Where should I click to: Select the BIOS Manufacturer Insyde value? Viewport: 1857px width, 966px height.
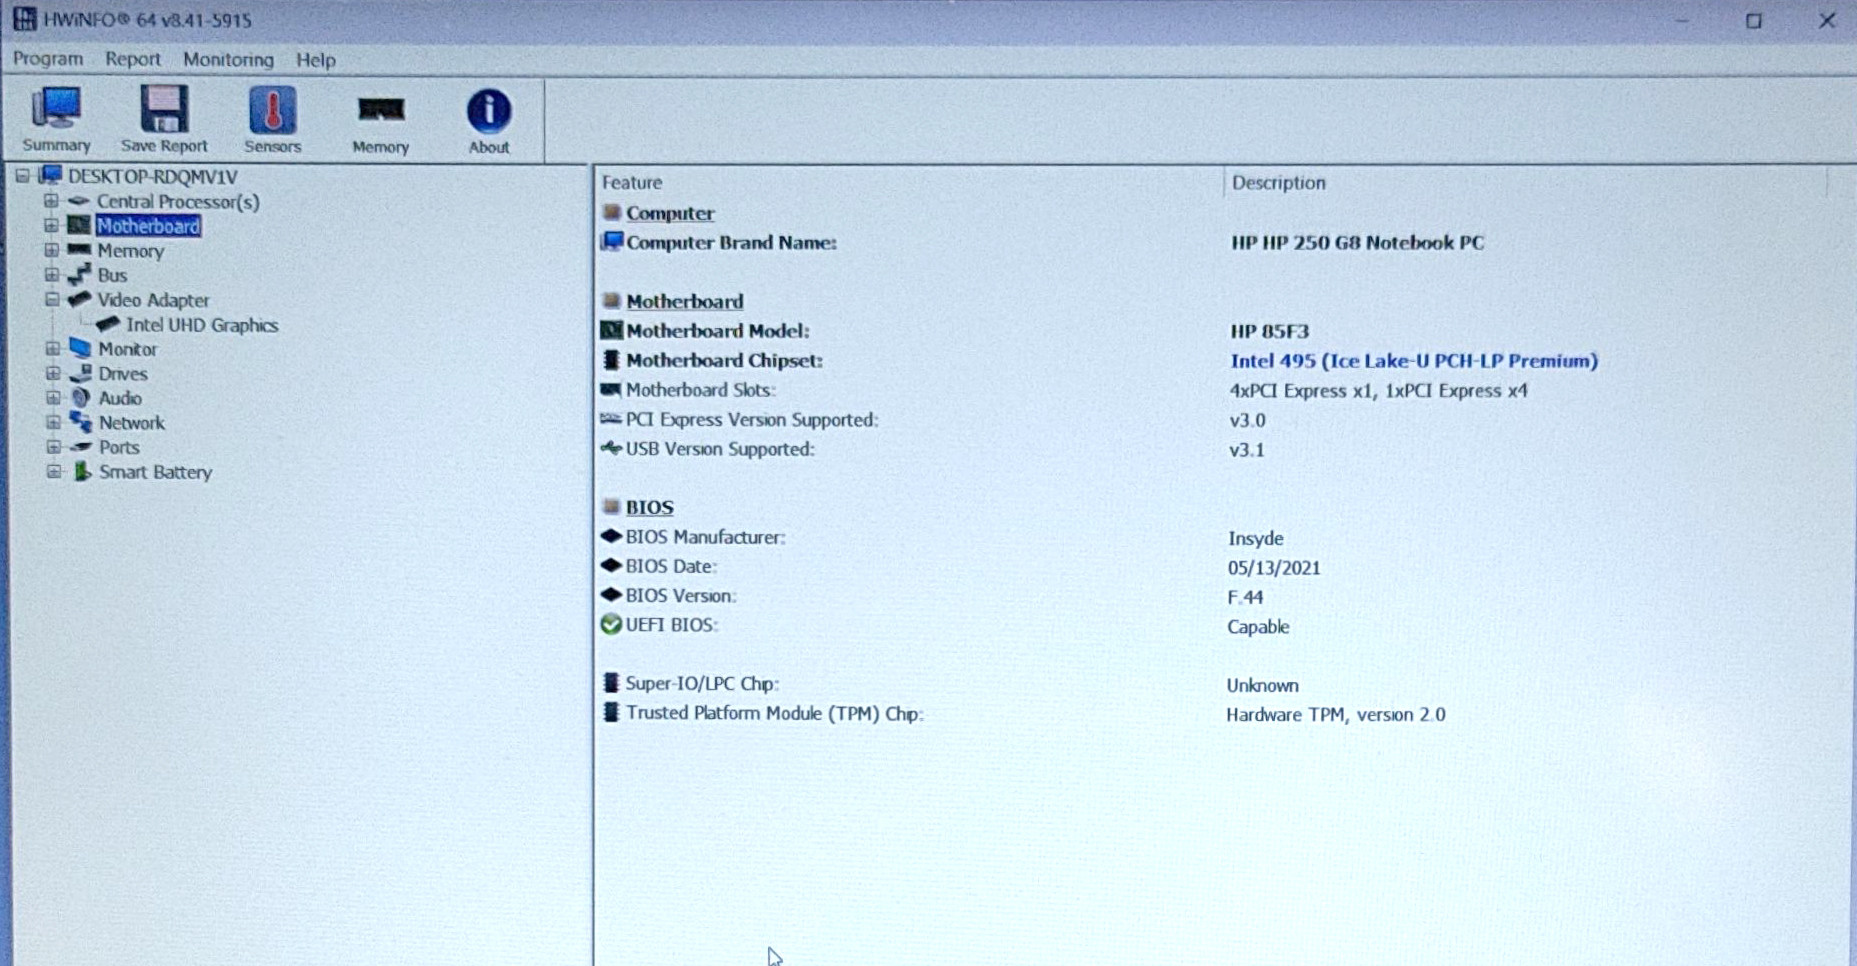tap(1255, 538)
